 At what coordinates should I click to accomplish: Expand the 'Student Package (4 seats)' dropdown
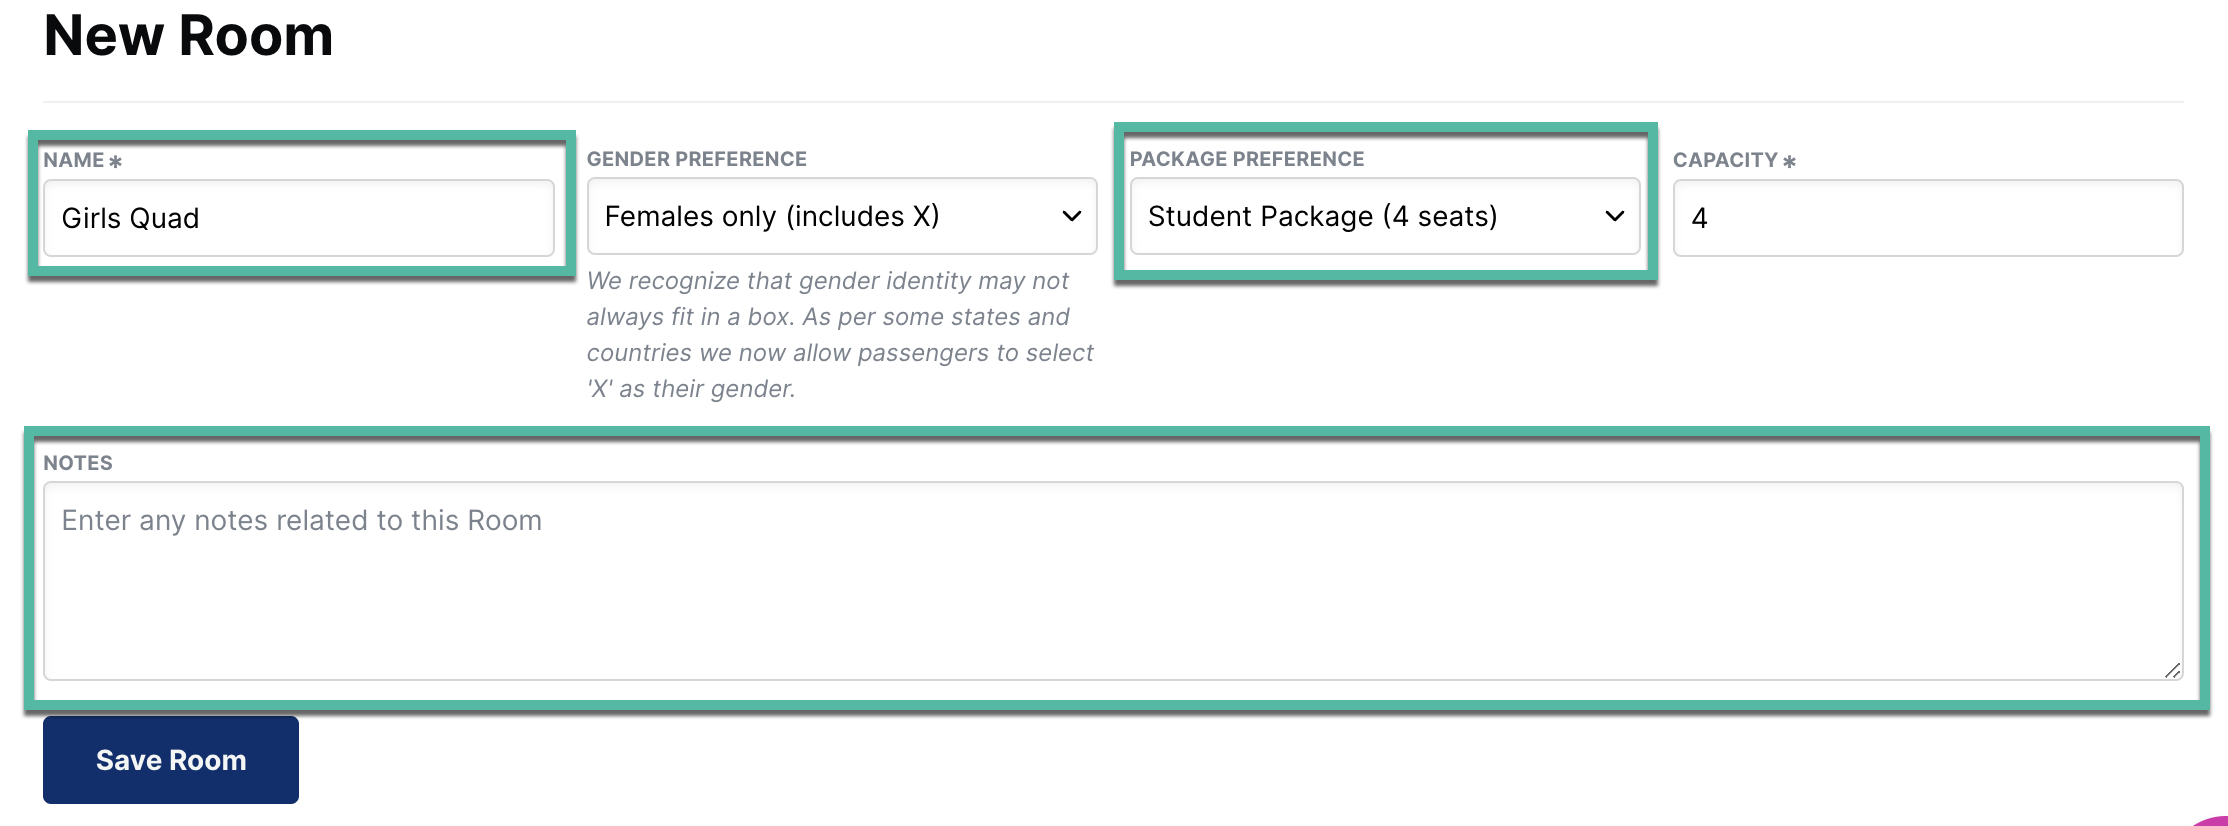coord(1384,216)
